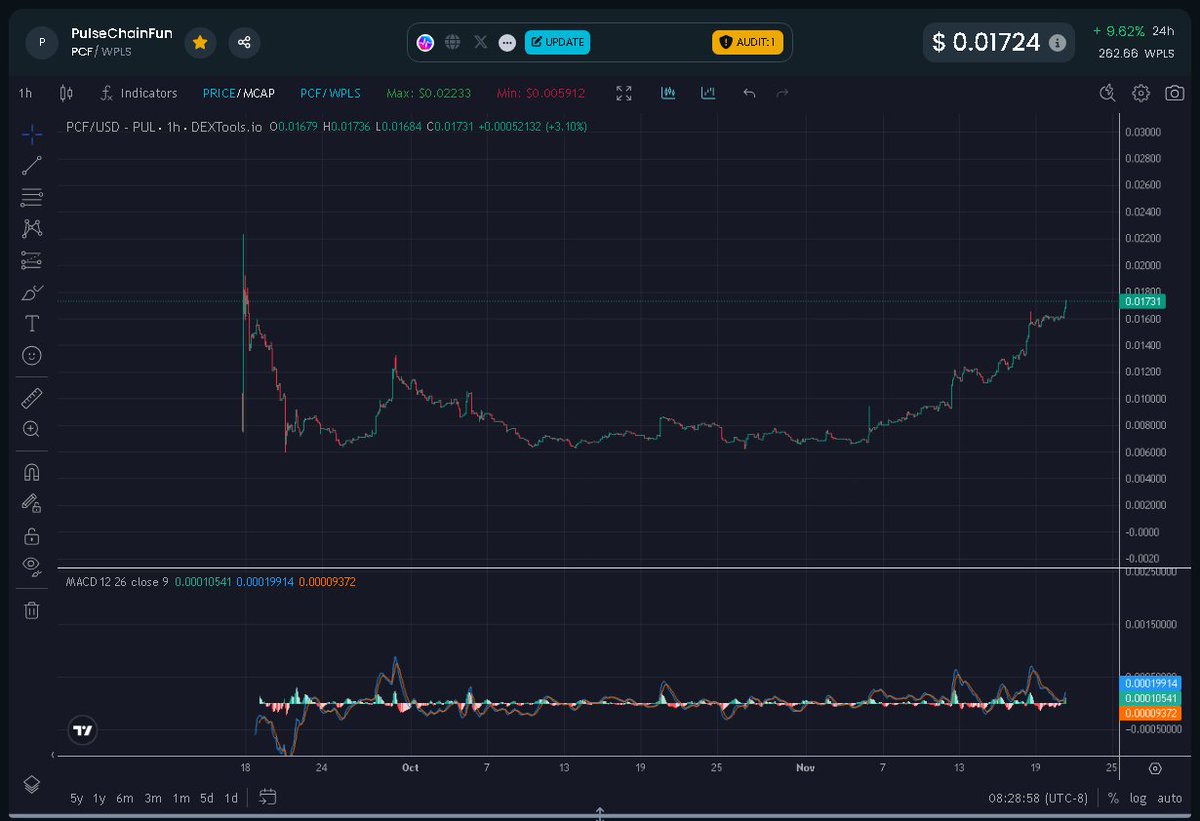Toggle the favorite star for PulseChainFun

pos(200,42)
